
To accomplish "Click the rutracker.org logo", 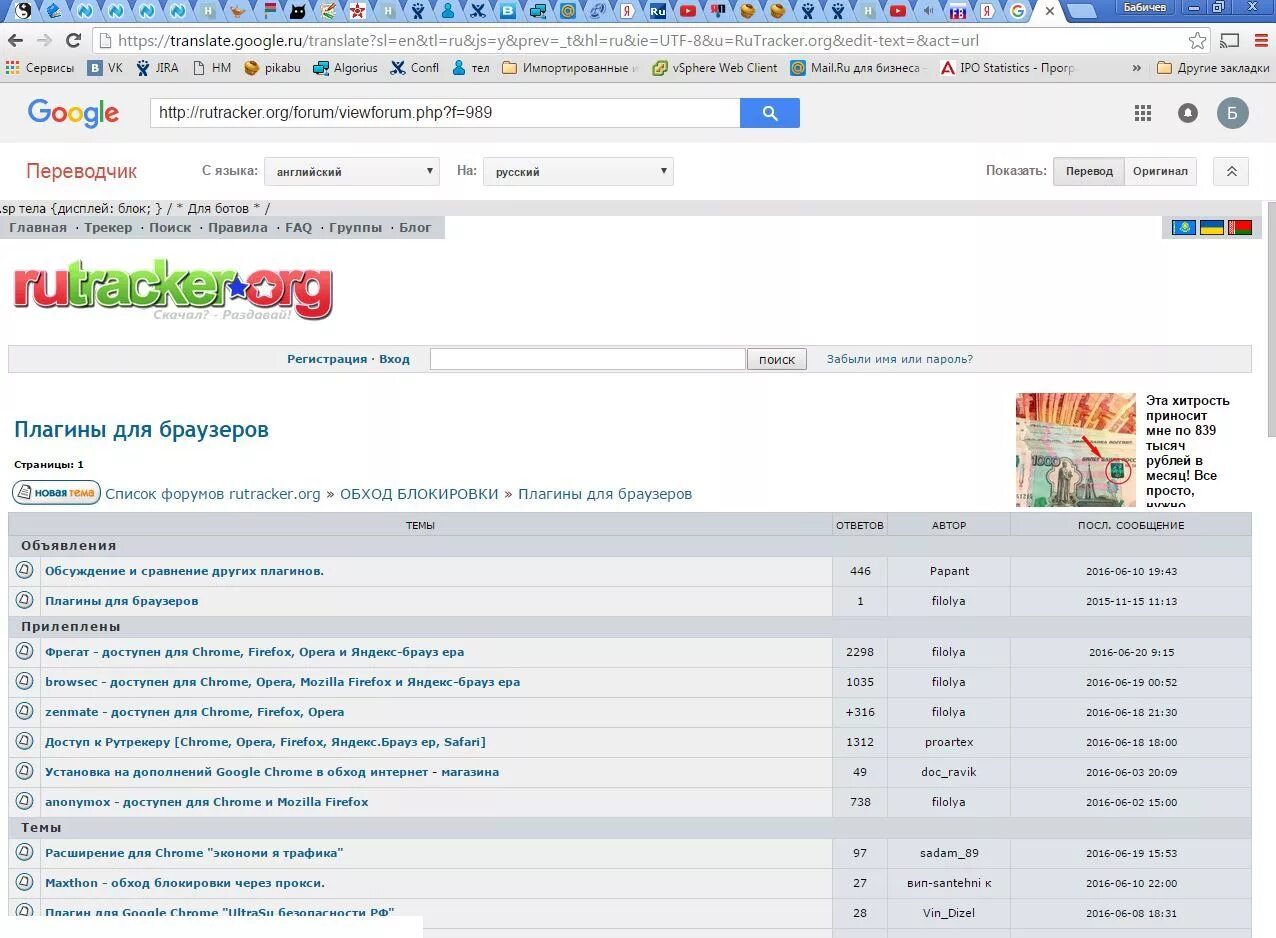I will coord(173,288).
